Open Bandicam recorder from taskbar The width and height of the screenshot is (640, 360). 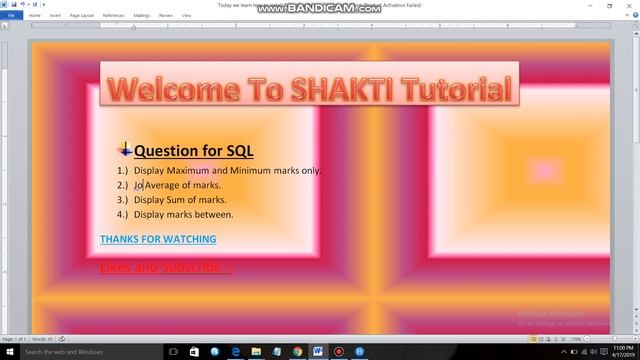pyautogui.click(x=339, y=352)
